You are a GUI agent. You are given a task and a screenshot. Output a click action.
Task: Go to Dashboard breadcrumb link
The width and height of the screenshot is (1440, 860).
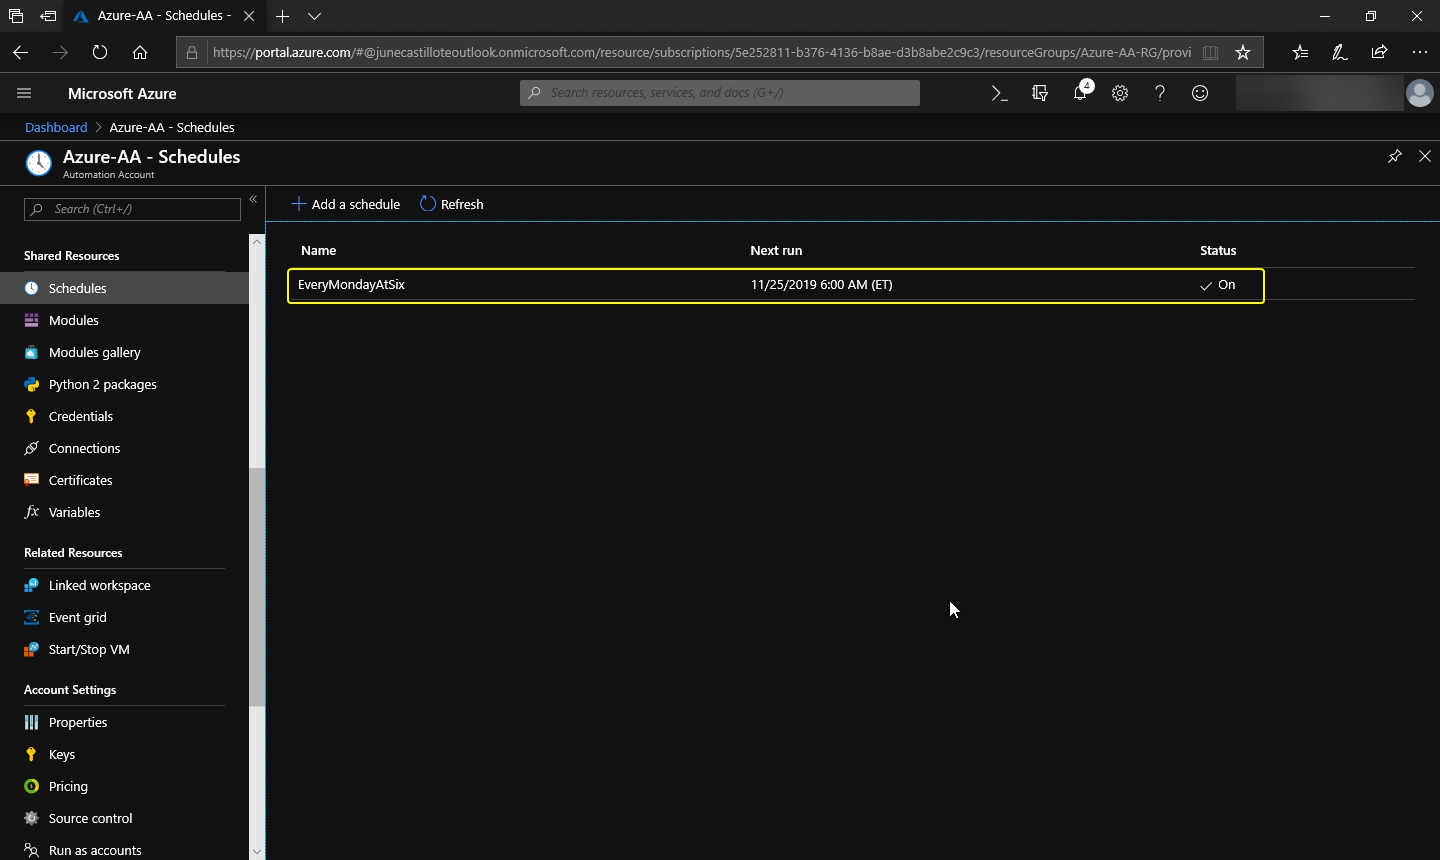[x=56, y=127]
